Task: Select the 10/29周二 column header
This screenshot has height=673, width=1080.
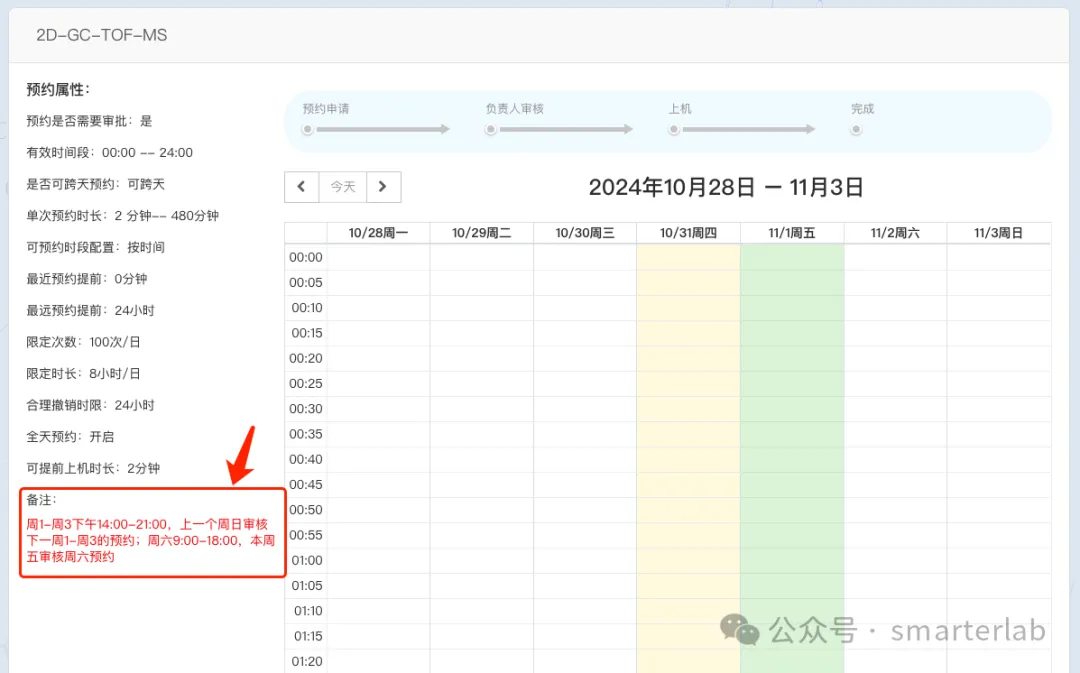Action: (481, 233)
